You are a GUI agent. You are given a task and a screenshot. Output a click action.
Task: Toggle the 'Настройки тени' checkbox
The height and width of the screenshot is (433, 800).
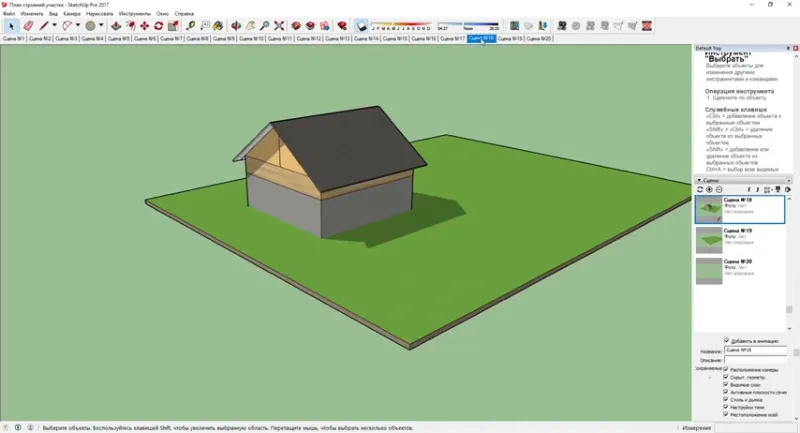726,407
